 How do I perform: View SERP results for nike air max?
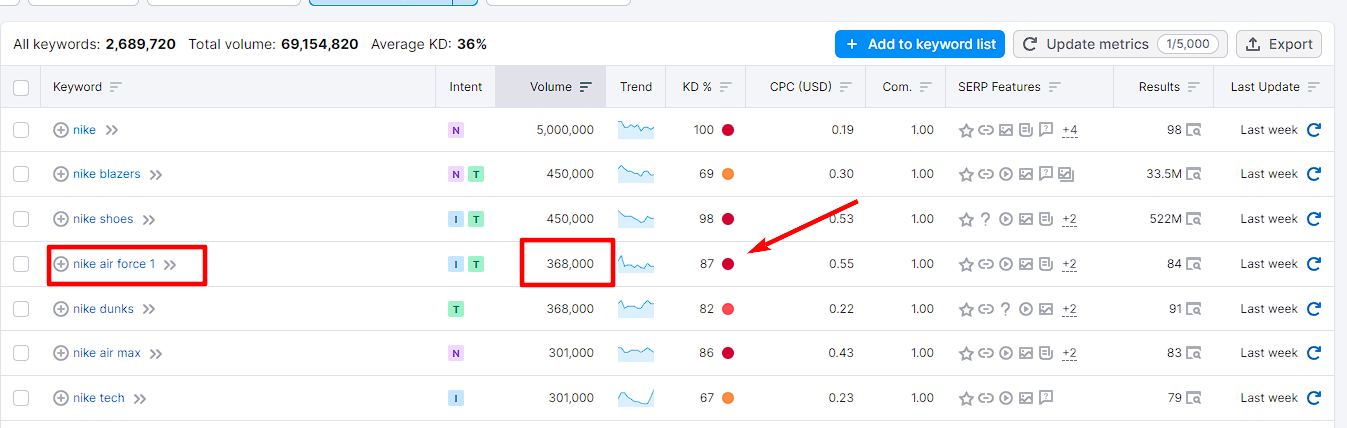pos(1193,353)
